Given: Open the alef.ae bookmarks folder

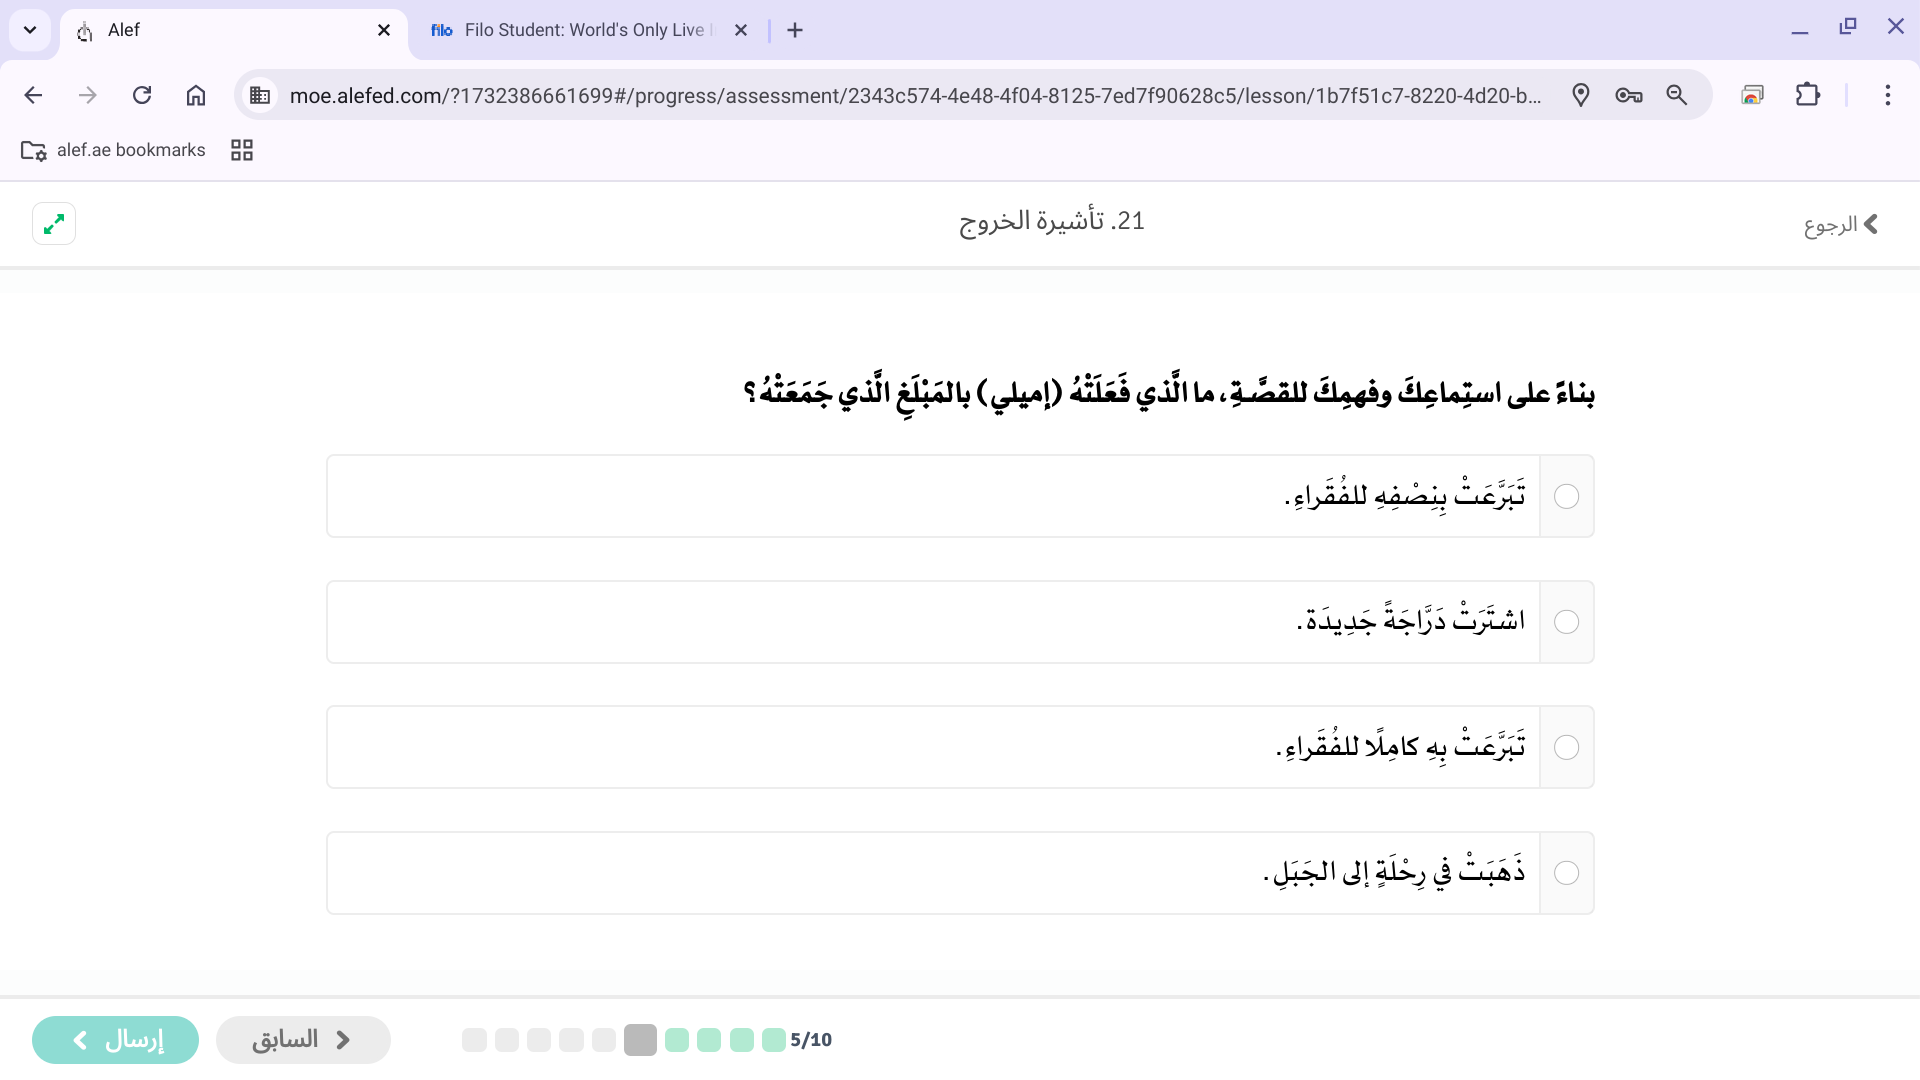Looking at the screenshot, I should pyautogui.click(x=113, y=150).
